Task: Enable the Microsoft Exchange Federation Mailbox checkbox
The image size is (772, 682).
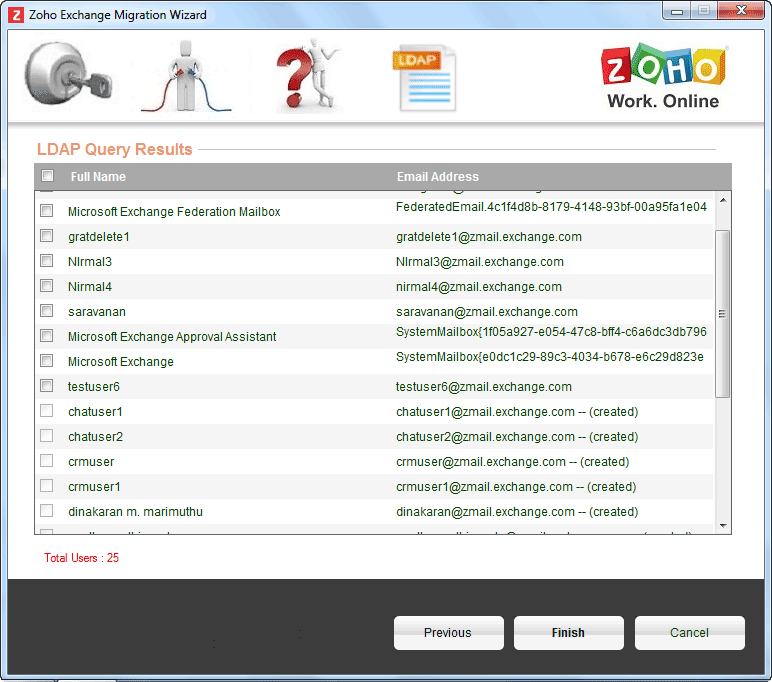Action: 46,211
